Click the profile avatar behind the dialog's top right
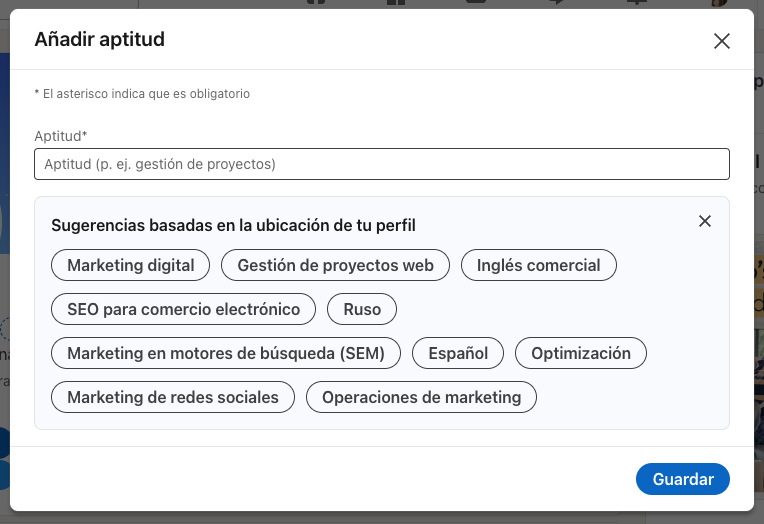 (x=718, y=3)
